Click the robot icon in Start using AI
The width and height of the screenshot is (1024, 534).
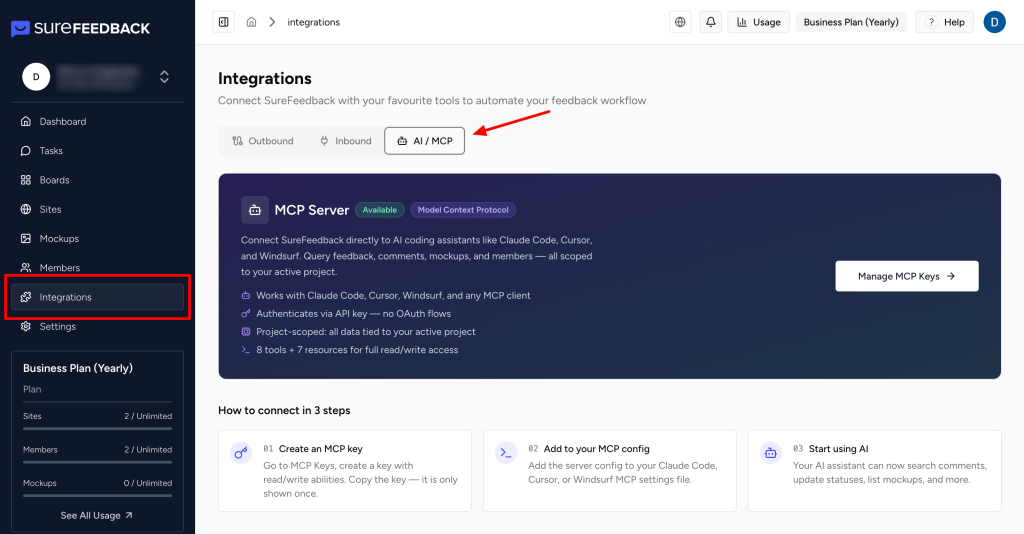[x=771, y=452]
